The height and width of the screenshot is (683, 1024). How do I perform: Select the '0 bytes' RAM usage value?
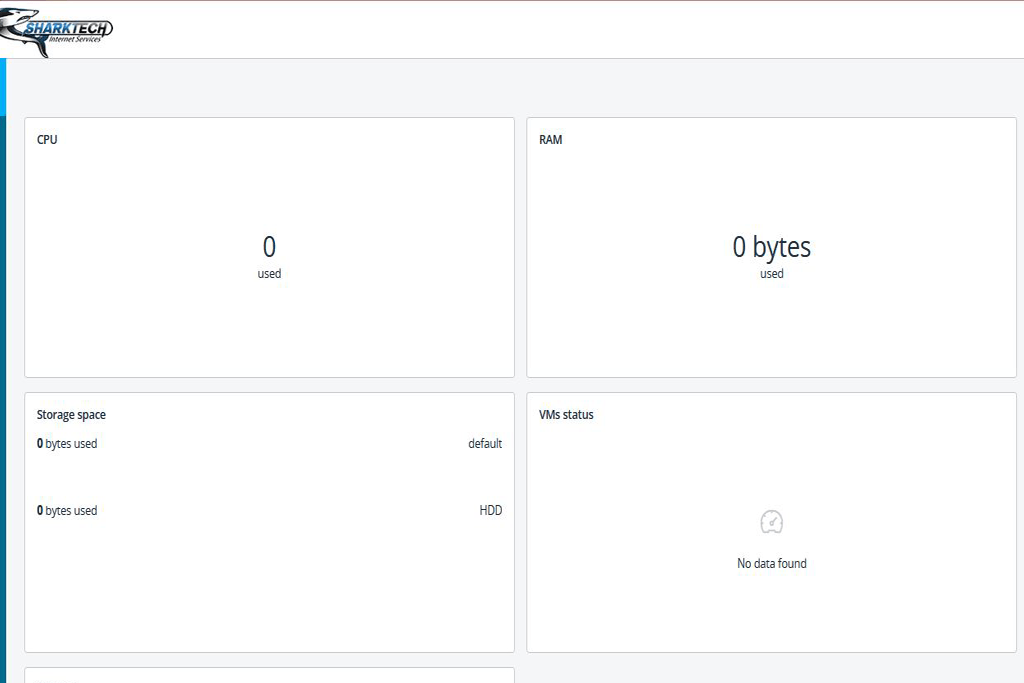click(x=771, y=247)
